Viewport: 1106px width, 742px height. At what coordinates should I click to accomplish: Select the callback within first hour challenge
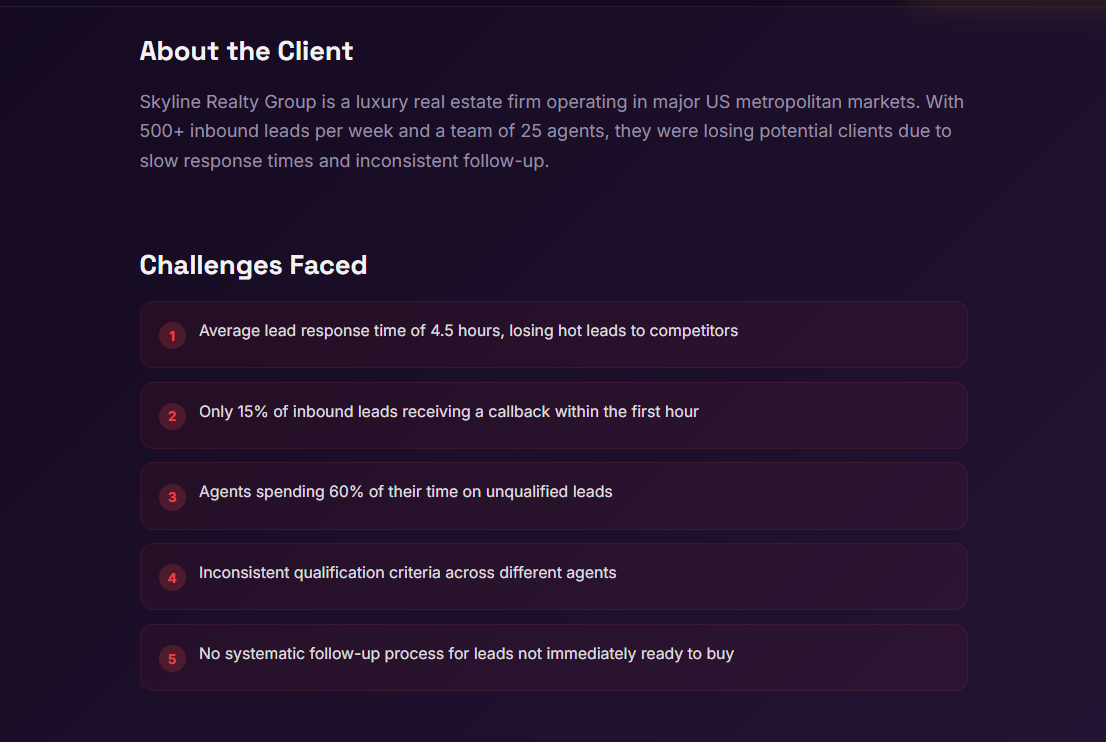coord(553,416)
